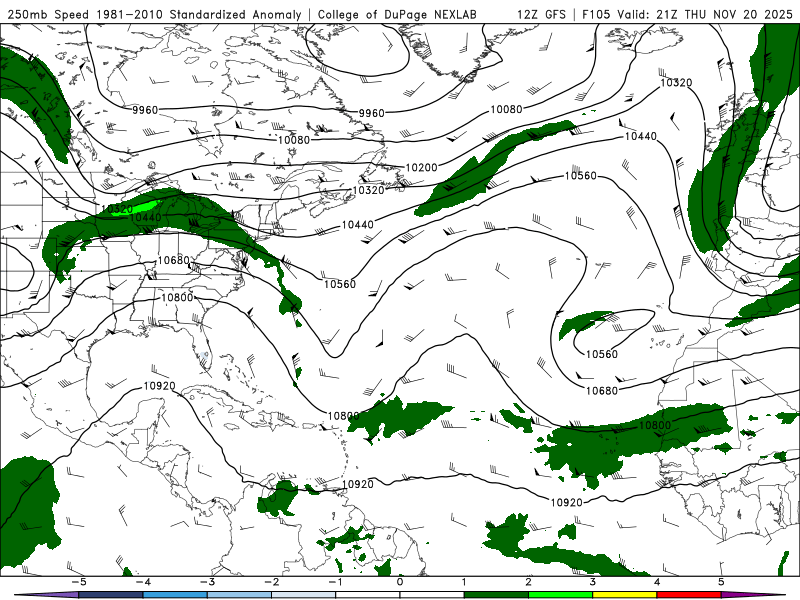Click the red color bar segment
Screen dimensions: 800x600
pyautogui.click(x=689, y=595)
